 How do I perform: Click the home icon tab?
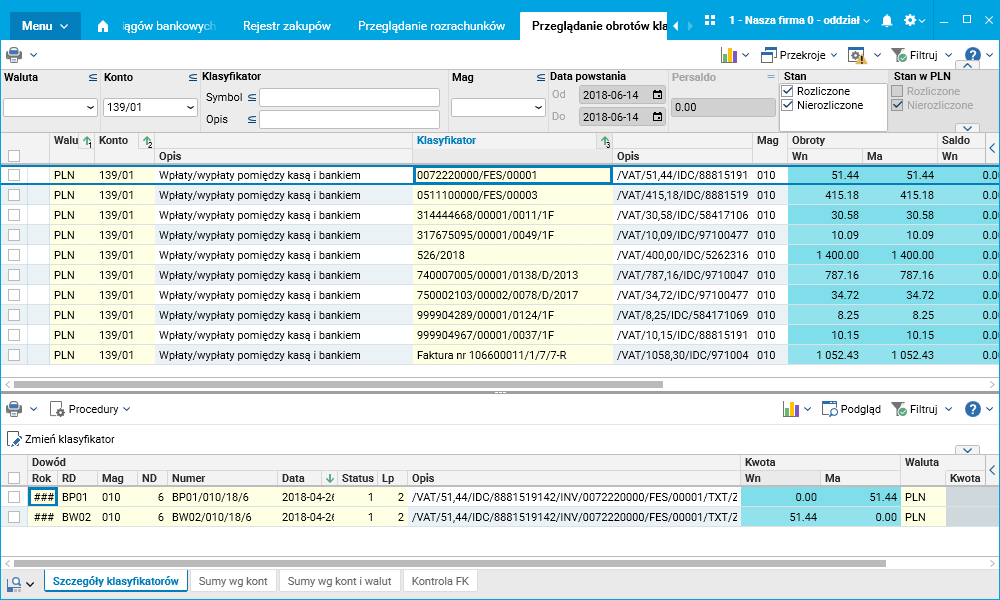(103, 26)
